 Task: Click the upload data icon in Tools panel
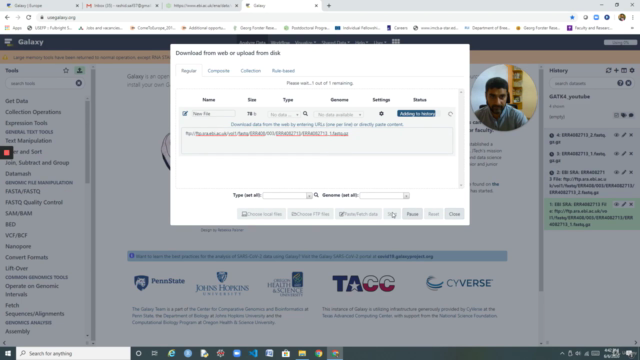tap(80, 71)
